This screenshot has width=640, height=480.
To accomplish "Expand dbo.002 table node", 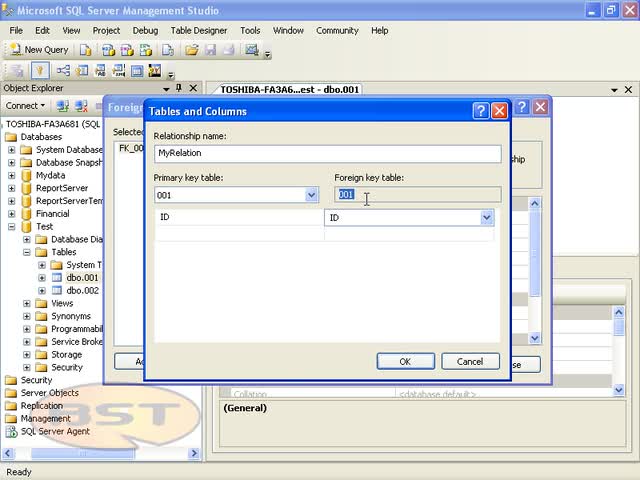I will pos(42,291).
